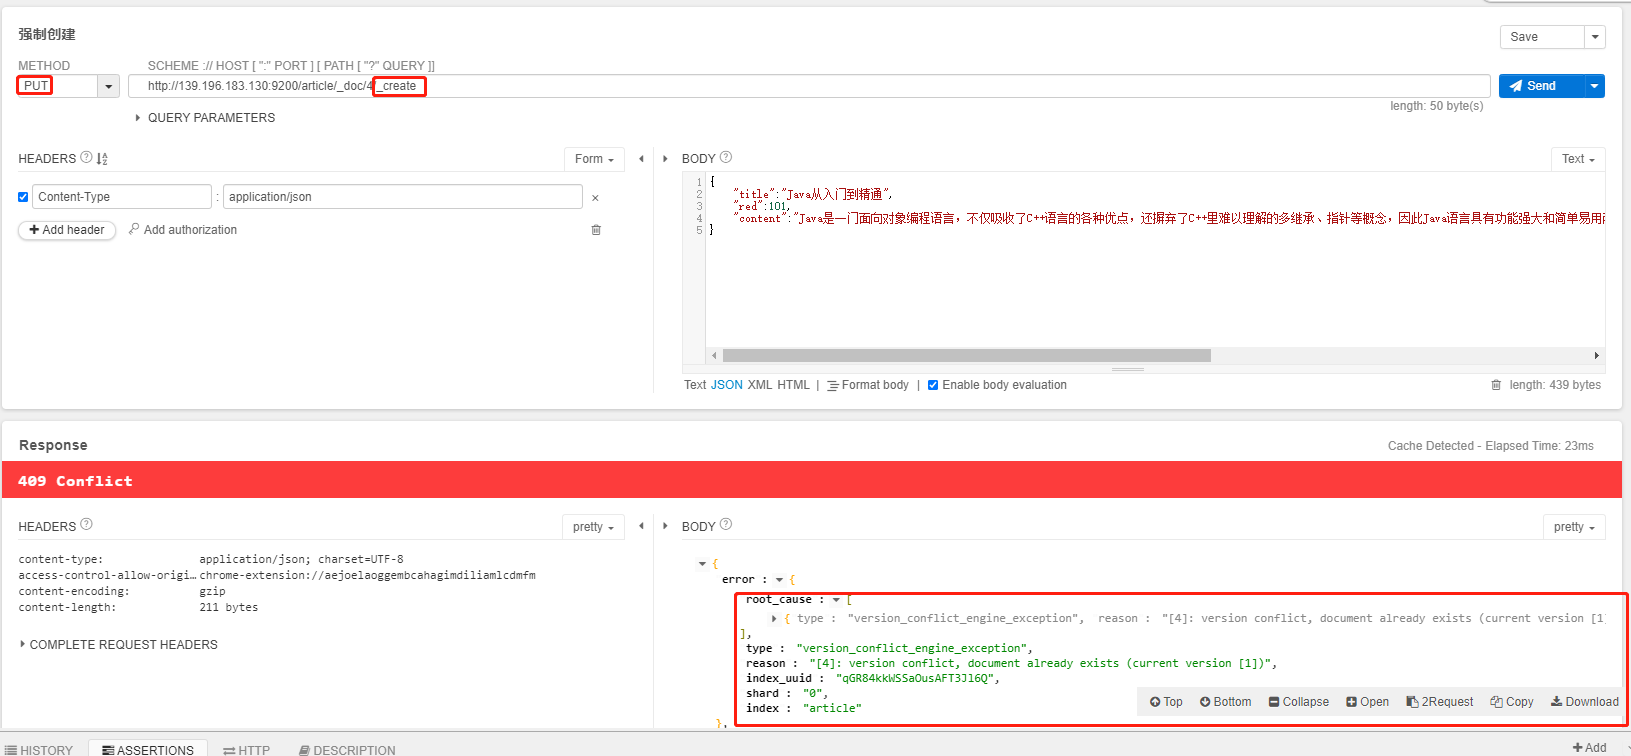Collapse all nodes in response body
The width and height of the screenshot is (1631, 756).
click(1299, 702)
